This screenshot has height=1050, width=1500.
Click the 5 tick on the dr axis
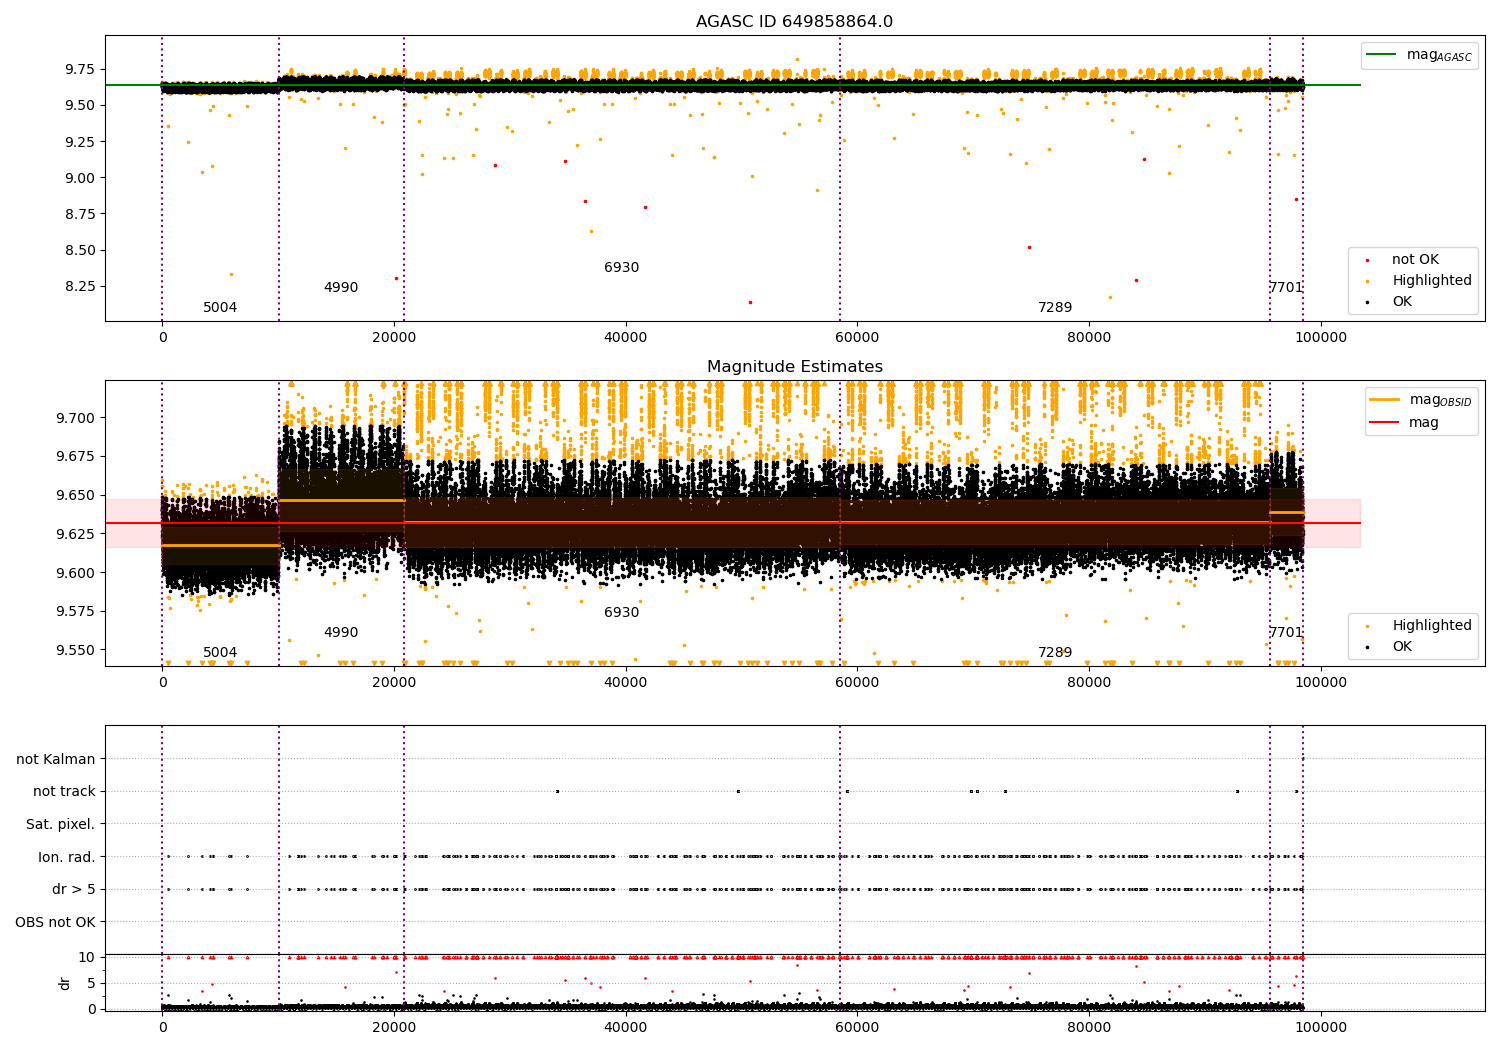[x=92, y=984]
